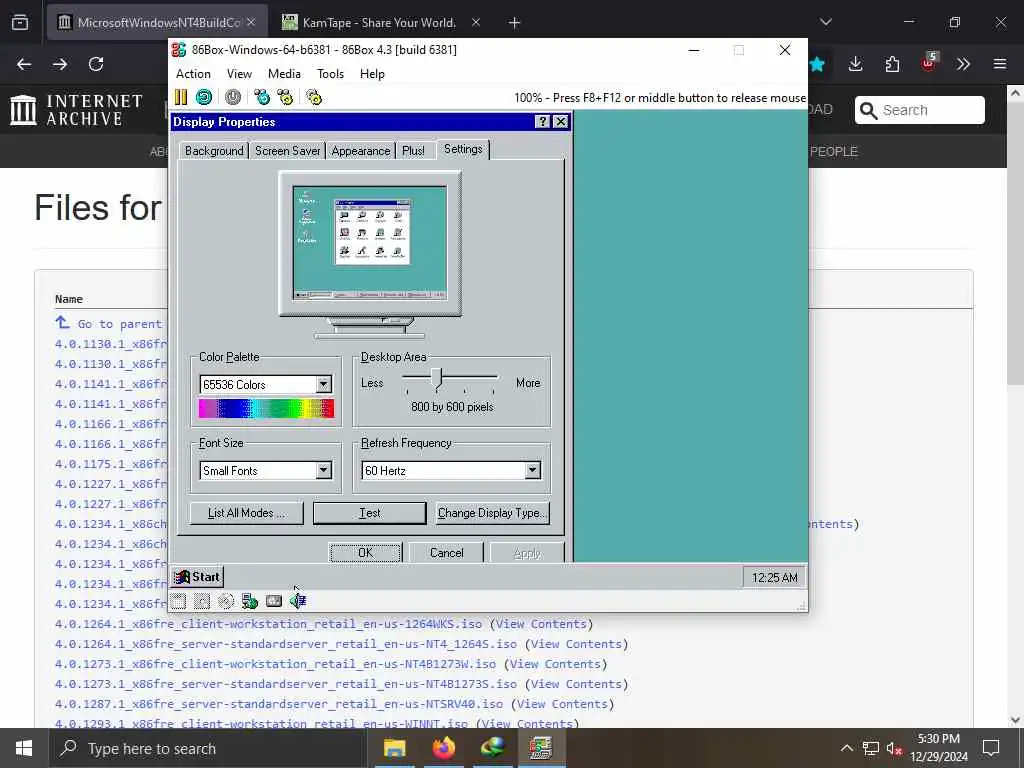The width and height of the screenshot is (1024, 768).
Task: Open the Firefox downloads panel
Action: (x=856, y=64)
